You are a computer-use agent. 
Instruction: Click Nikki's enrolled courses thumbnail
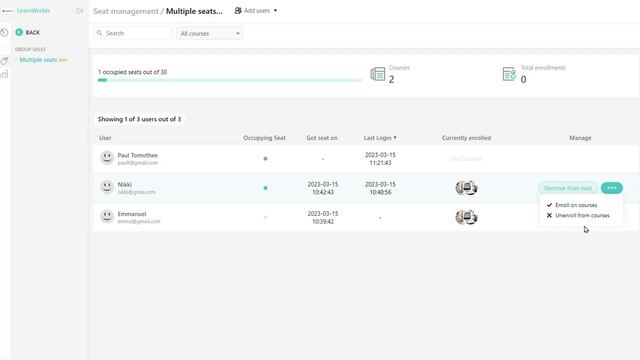coord(467,188)
